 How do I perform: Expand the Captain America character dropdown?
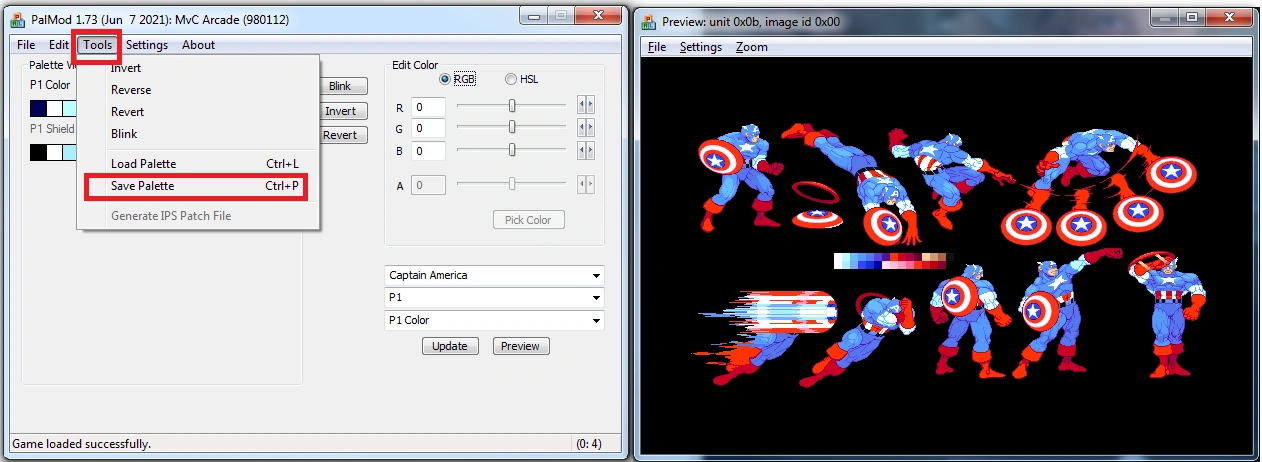494,275
